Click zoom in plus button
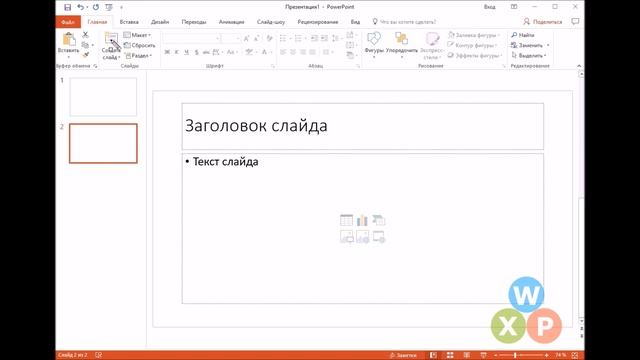This screenshot has height=360, width=640. (x=547, y=355)
